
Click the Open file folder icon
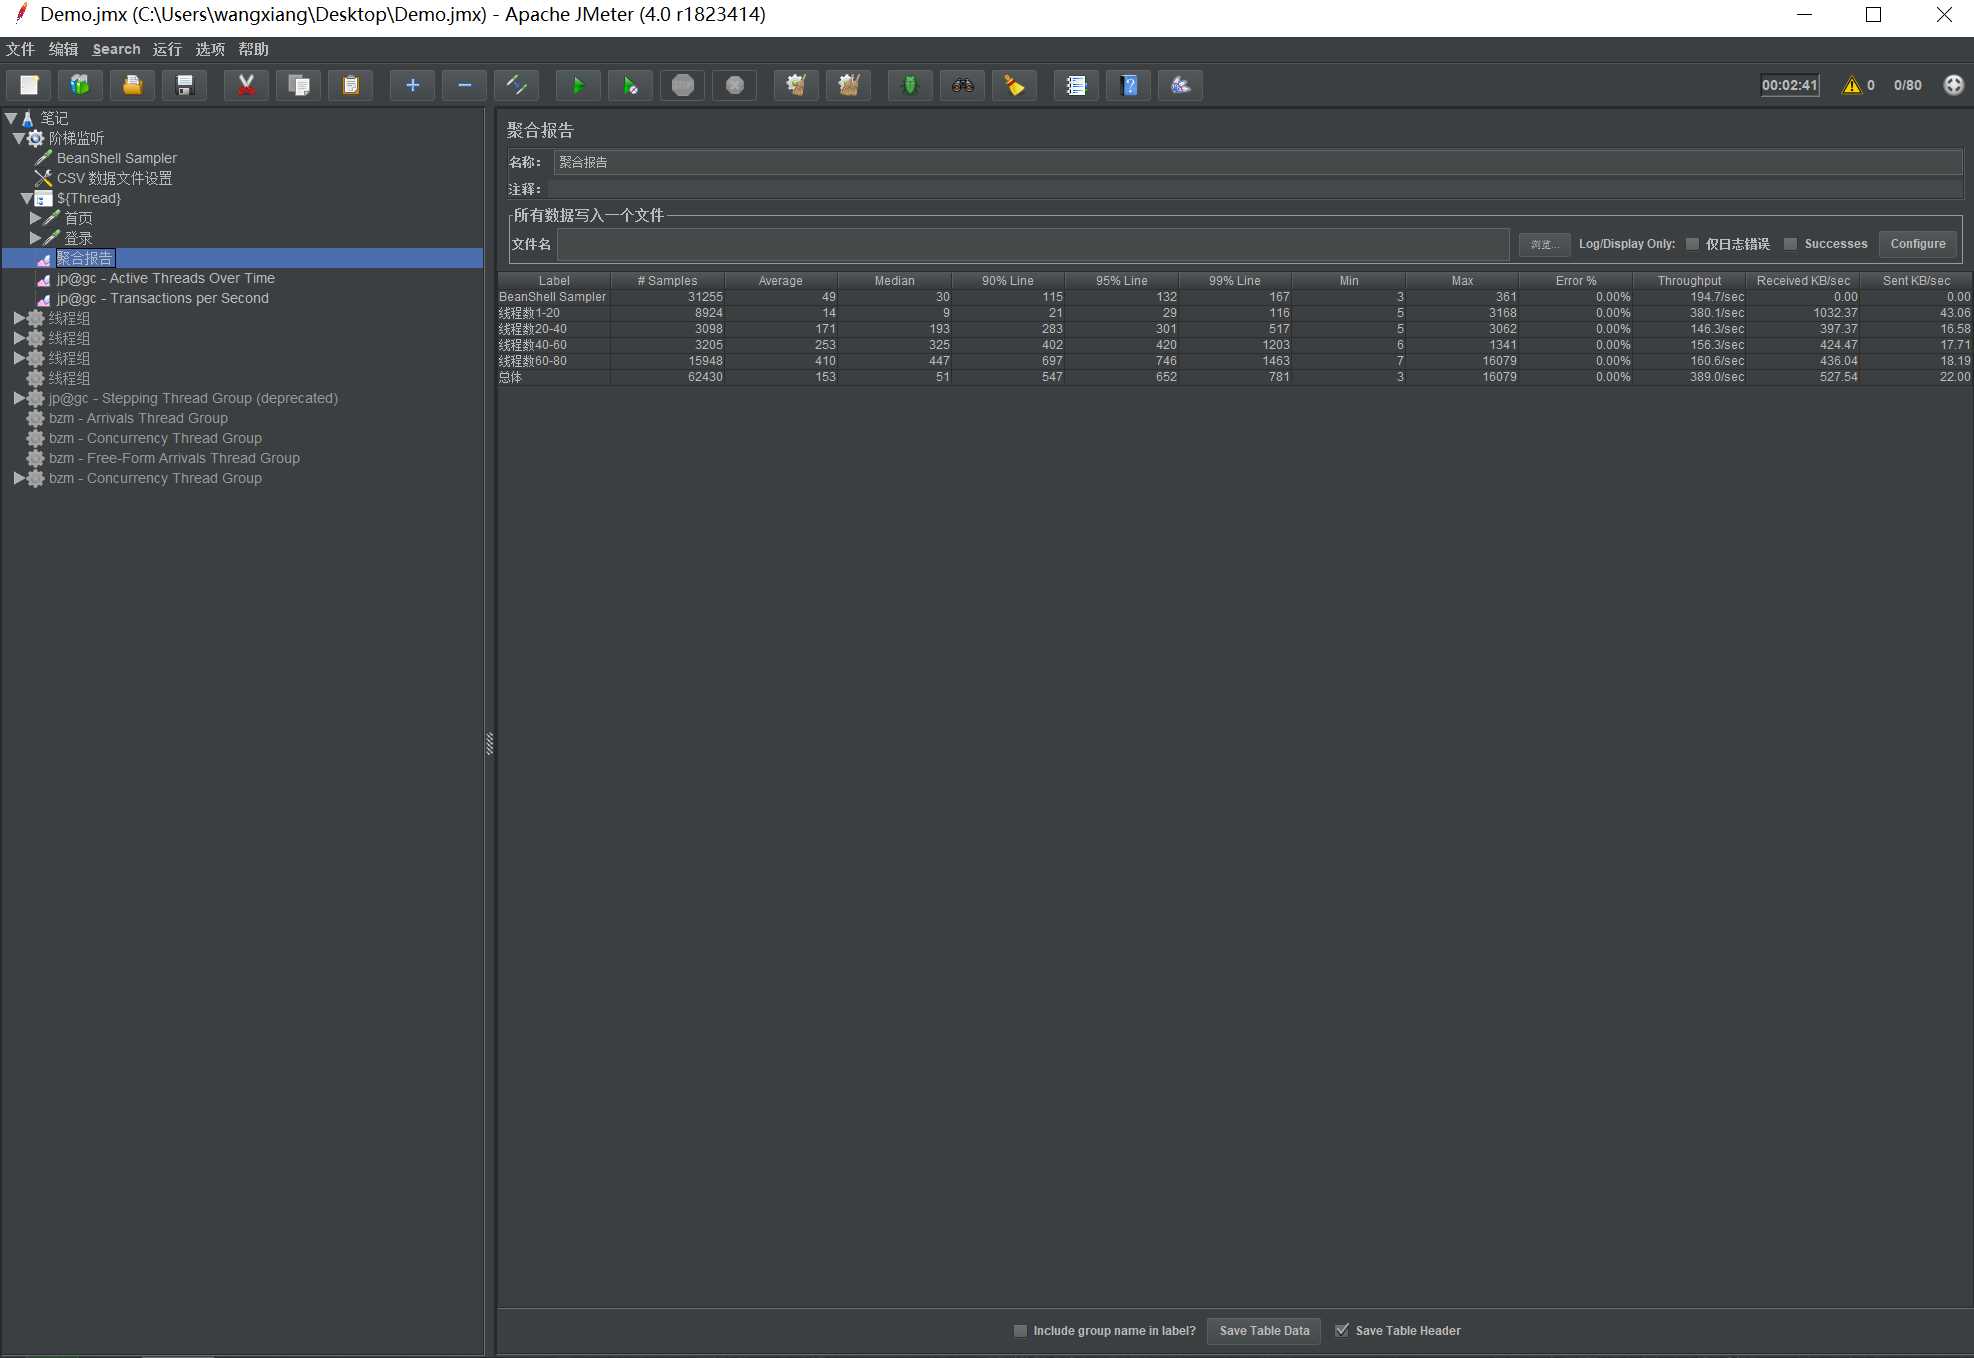tap(133, 85)
